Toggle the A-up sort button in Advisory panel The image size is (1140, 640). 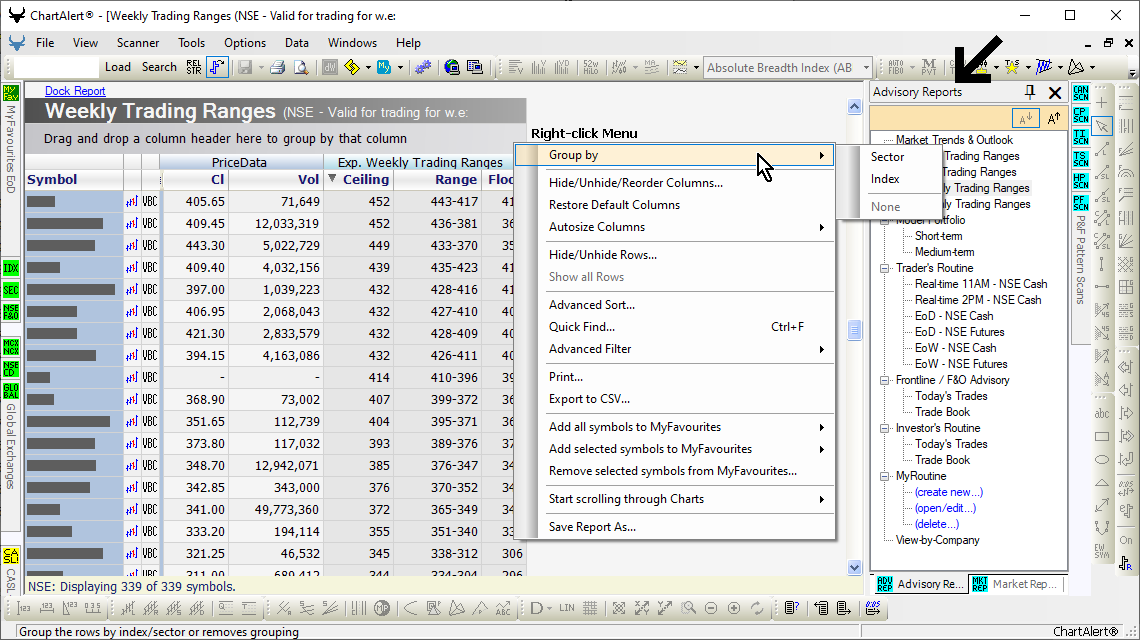pos(1053,119)
